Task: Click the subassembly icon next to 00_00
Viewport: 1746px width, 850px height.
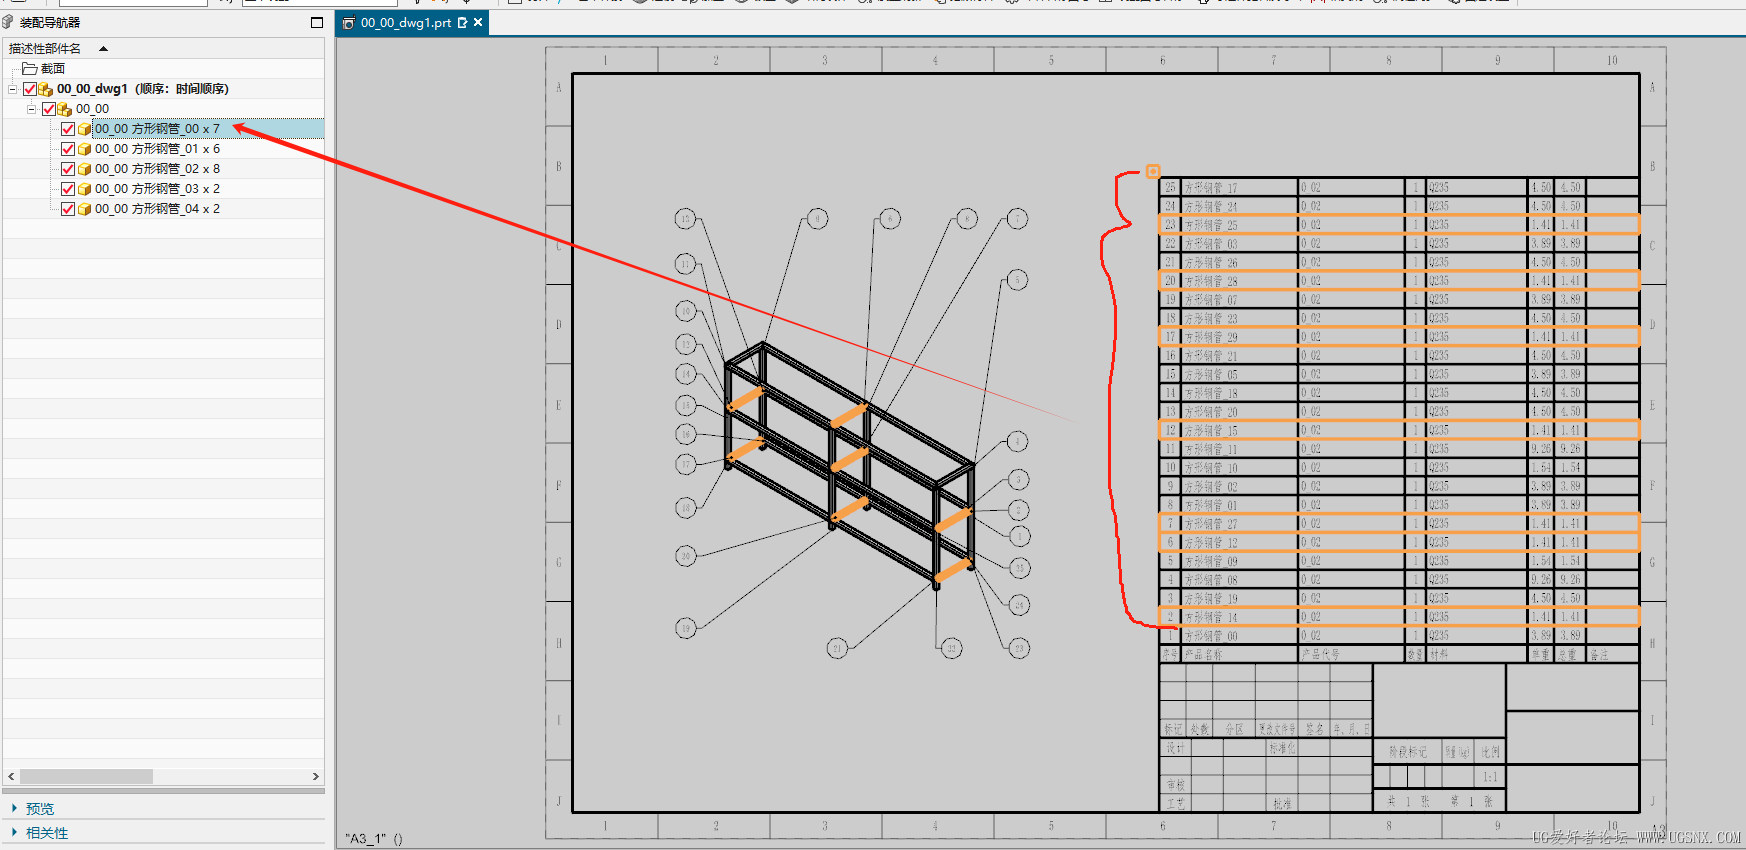Action: coord(64,109)
